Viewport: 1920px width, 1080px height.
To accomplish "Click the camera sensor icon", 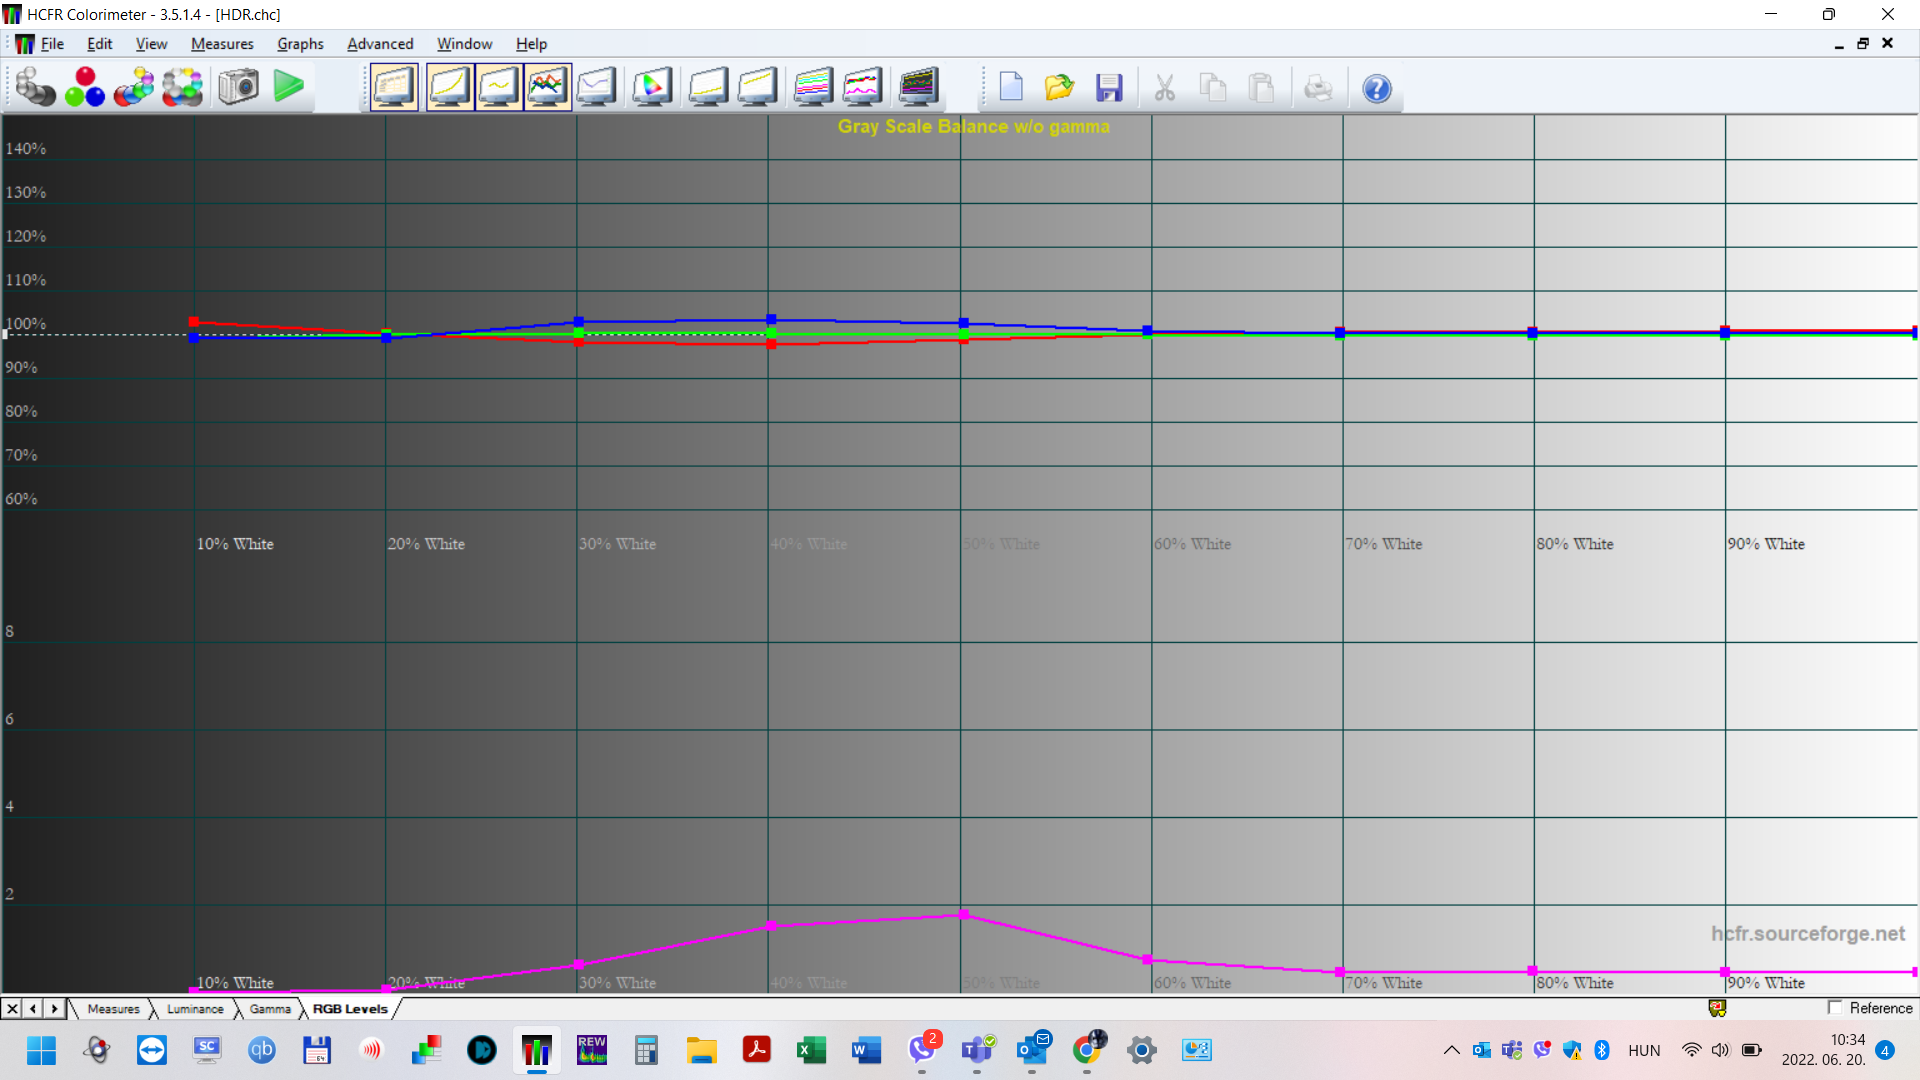I will coord(239,88).
